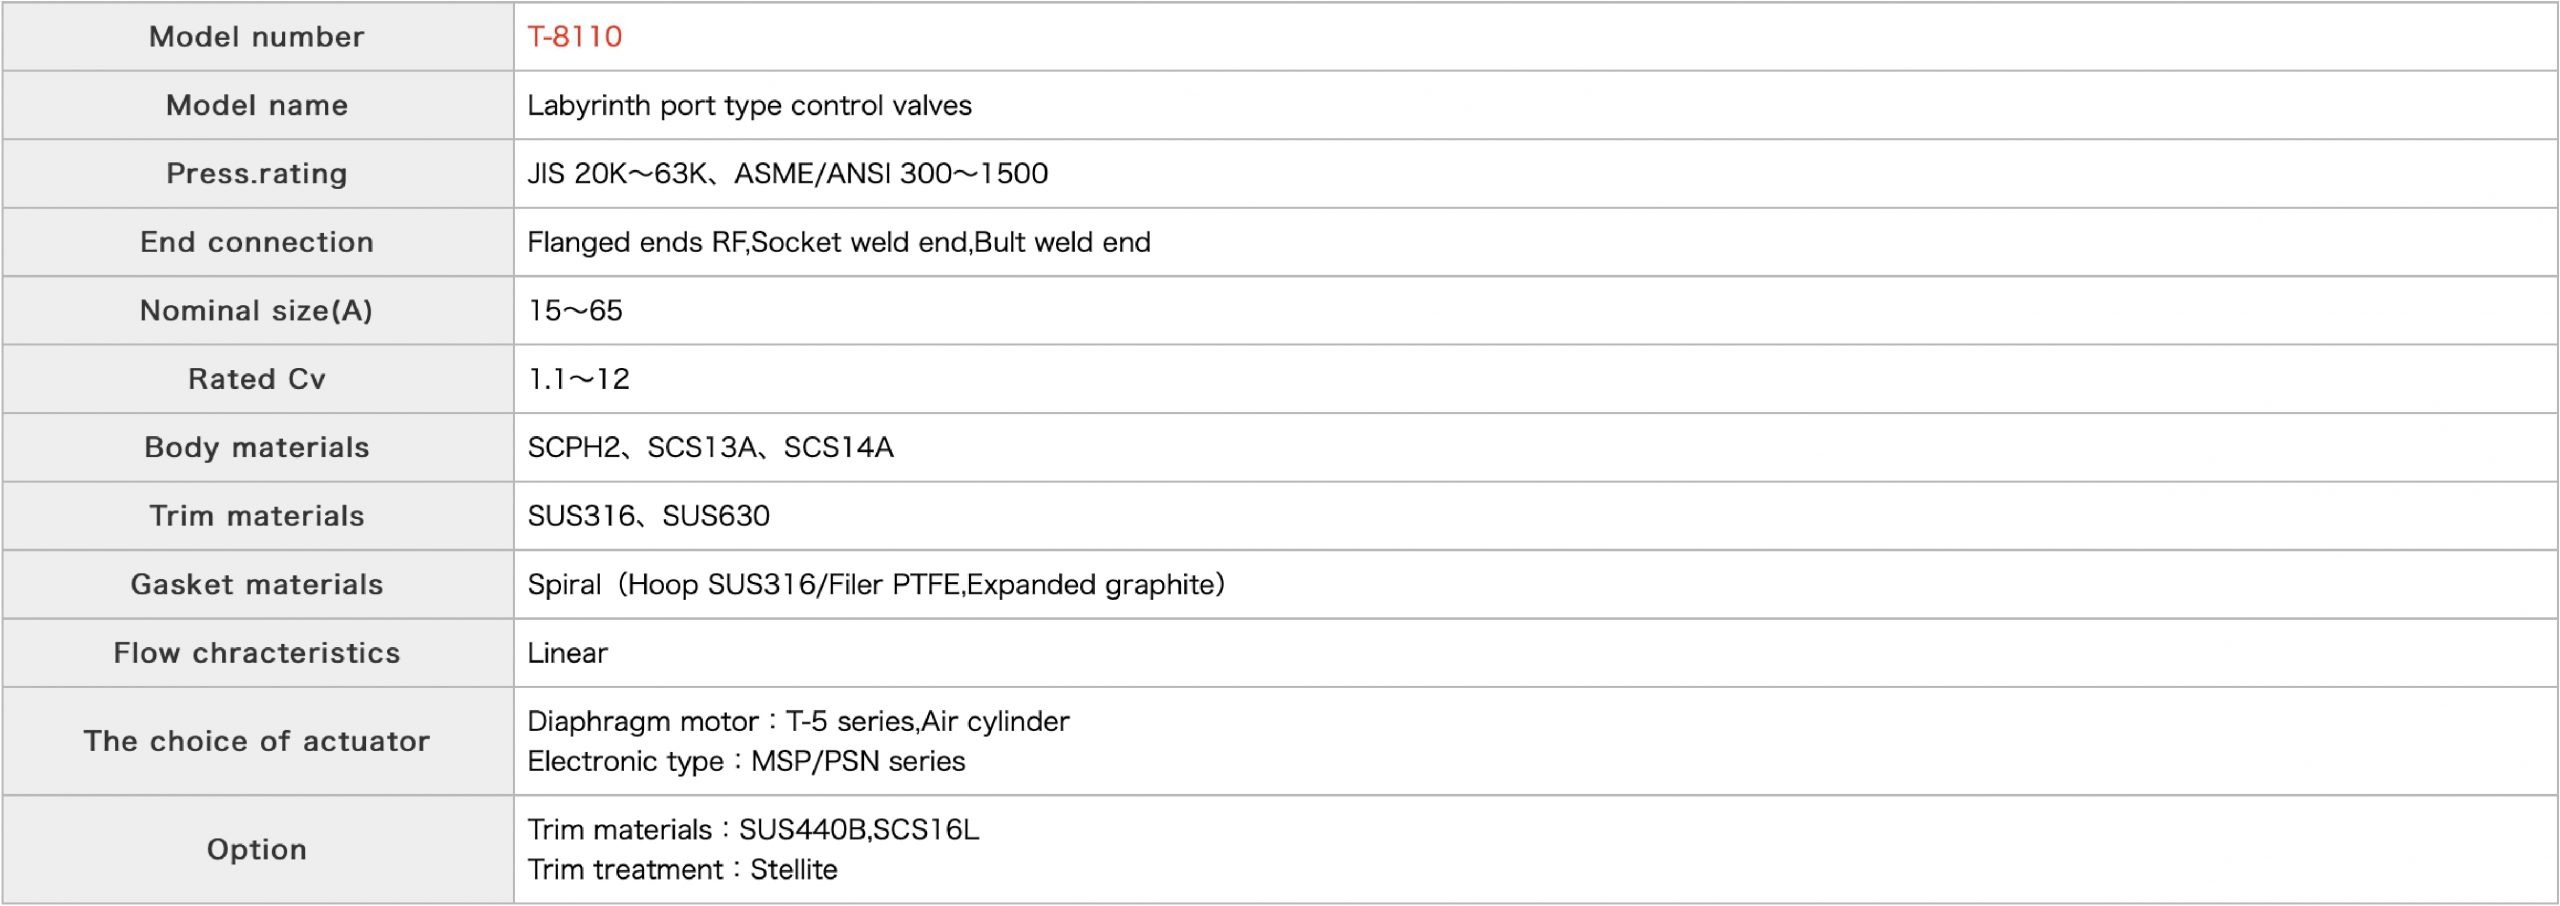This screenshot has height=906, width=2560.
Task: Click the 1.1~12 rated Cv value
Action: 579,379
